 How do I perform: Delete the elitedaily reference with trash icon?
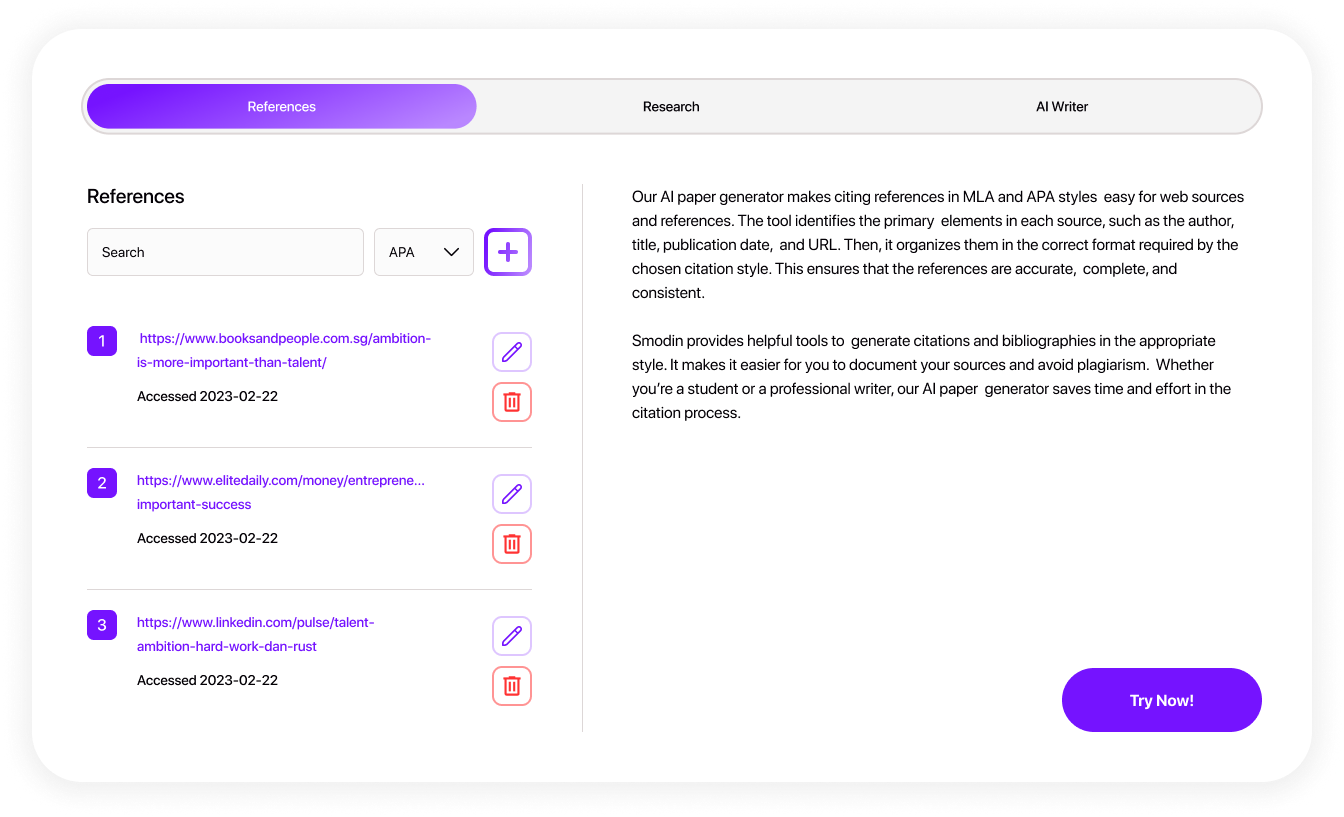coord(511,544)
